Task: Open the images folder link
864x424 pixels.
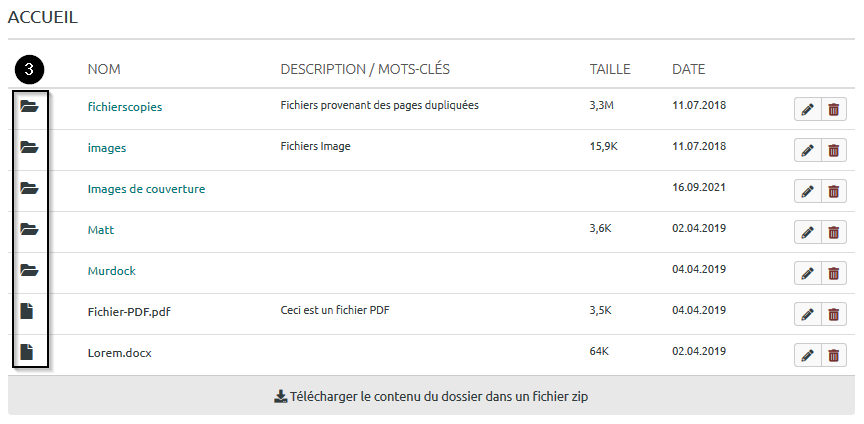Action: tap(107, 148)
